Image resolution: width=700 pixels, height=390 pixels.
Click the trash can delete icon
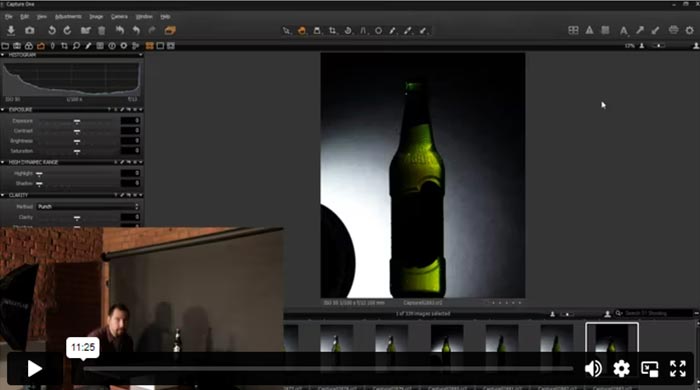click(102, 30)
